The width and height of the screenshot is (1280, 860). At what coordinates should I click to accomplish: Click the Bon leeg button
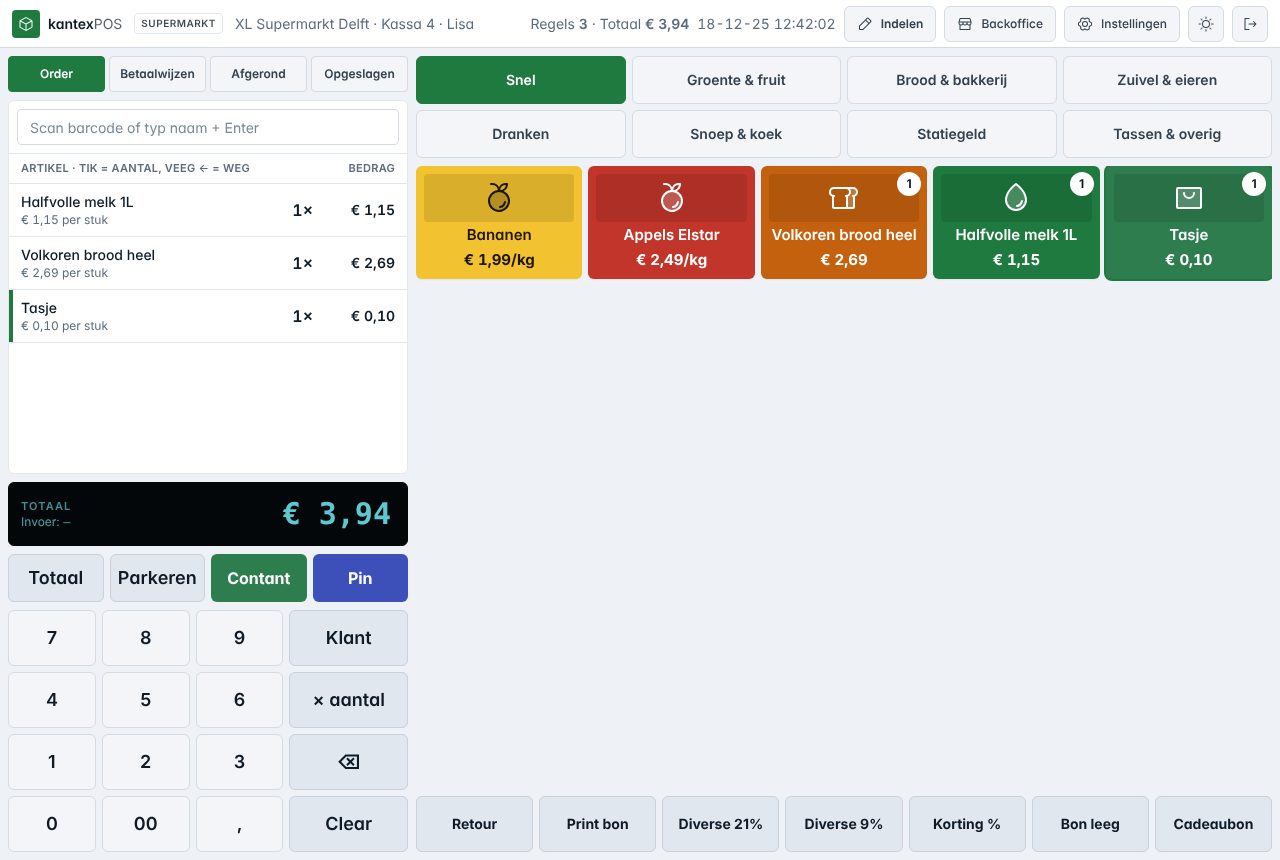coord(1090,824)
